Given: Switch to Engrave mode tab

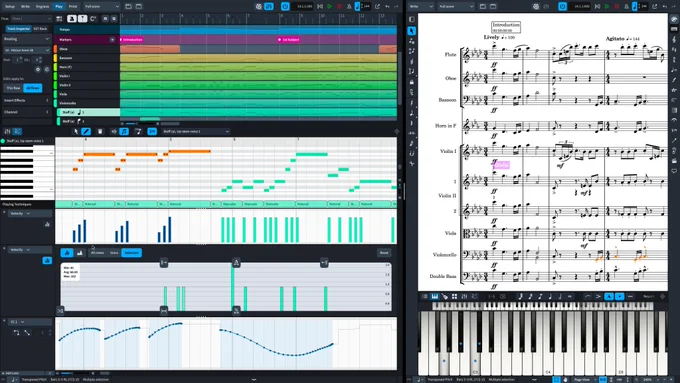Looking at the screenshot, I should (42, 7).
